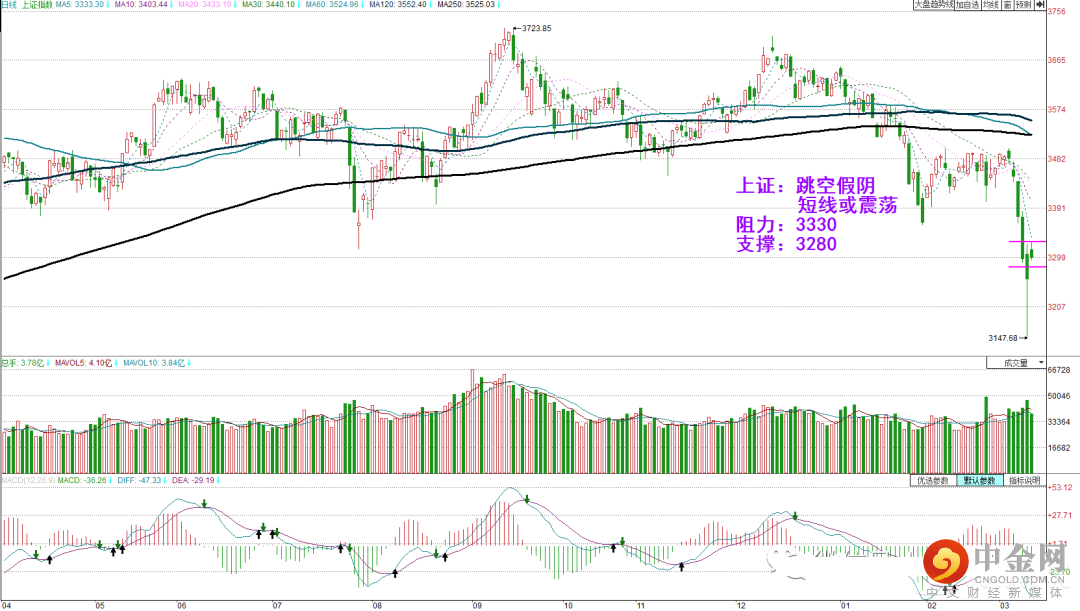
Task: Click the 3147.68 low price marker
Action: tap(1003, 338)
